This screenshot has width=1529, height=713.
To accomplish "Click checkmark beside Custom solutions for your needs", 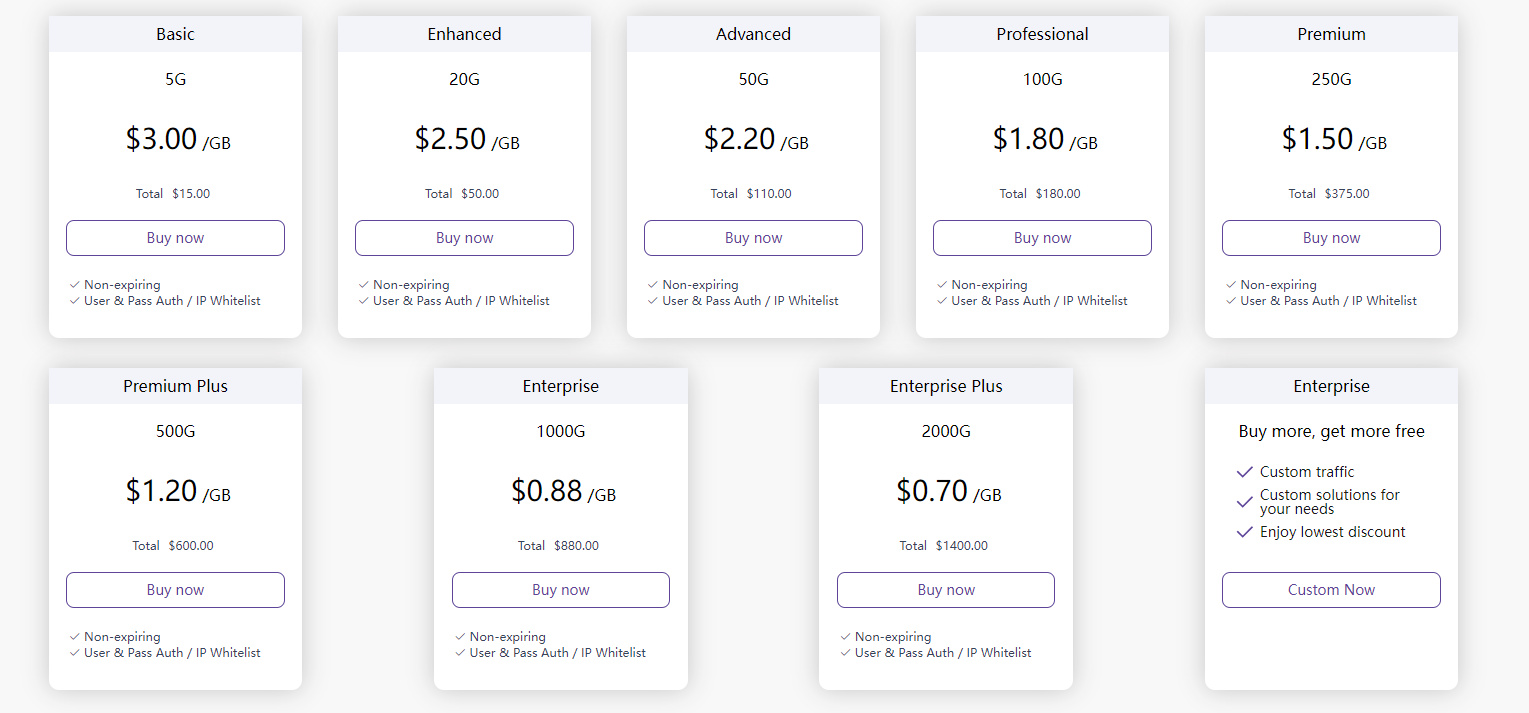I will click(1245, 502).
